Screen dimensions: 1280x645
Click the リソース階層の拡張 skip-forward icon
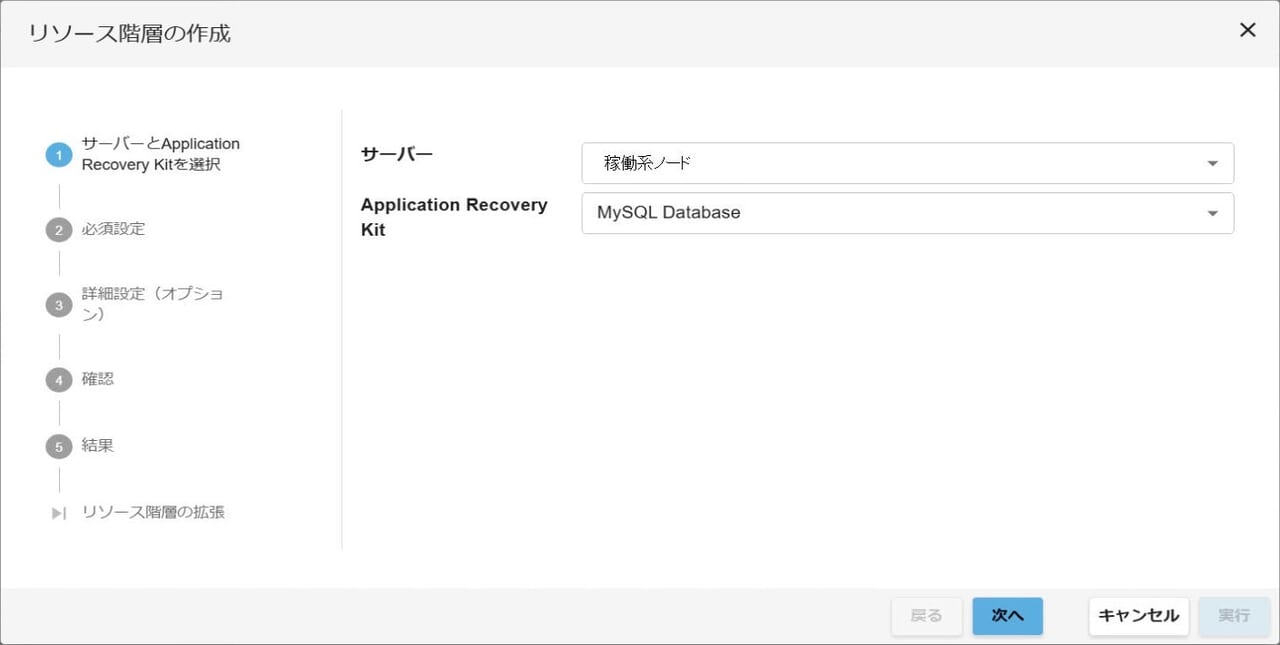(59, 513)
